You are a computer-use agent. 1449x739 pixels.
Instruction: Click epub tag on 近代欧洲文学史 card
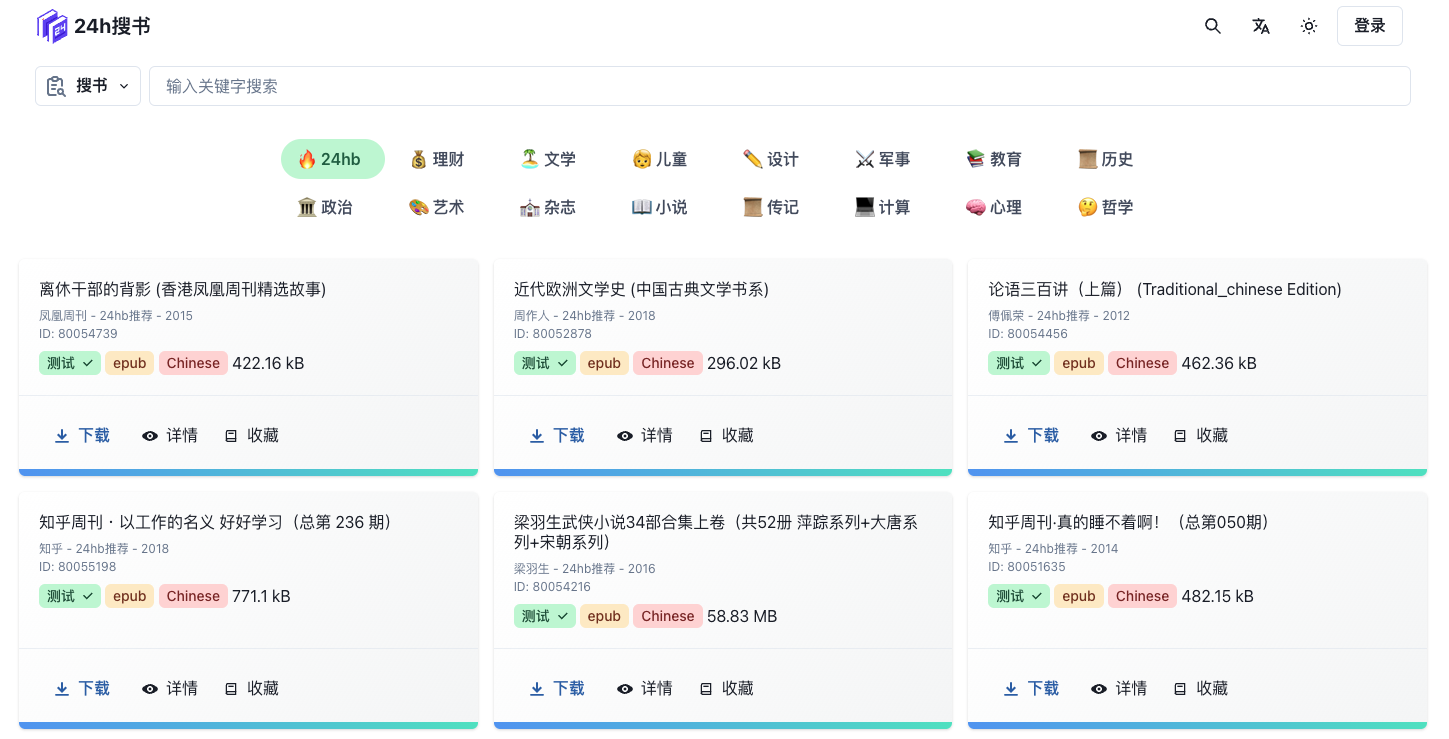pos(604,363)
